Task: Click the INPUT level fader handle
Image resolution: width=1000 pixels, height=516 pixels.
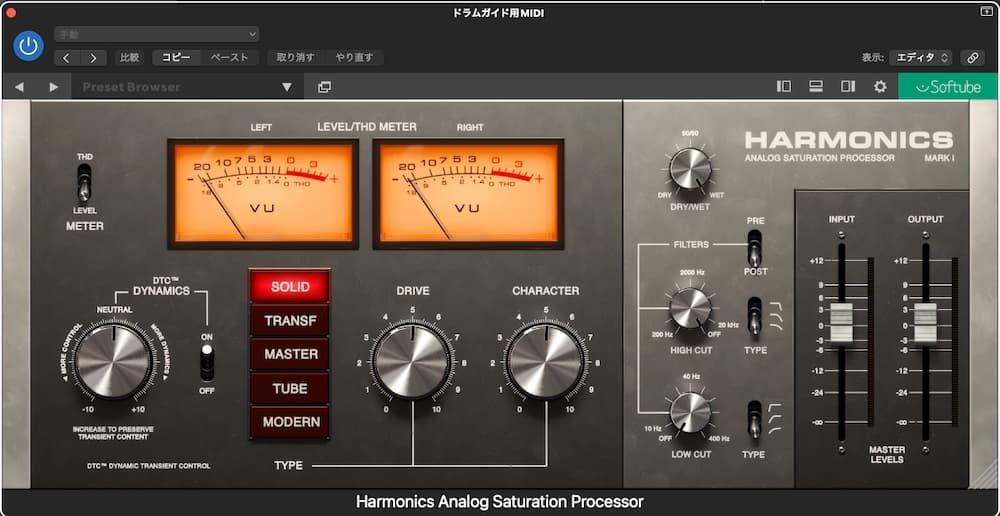Action: click(841, 323)
